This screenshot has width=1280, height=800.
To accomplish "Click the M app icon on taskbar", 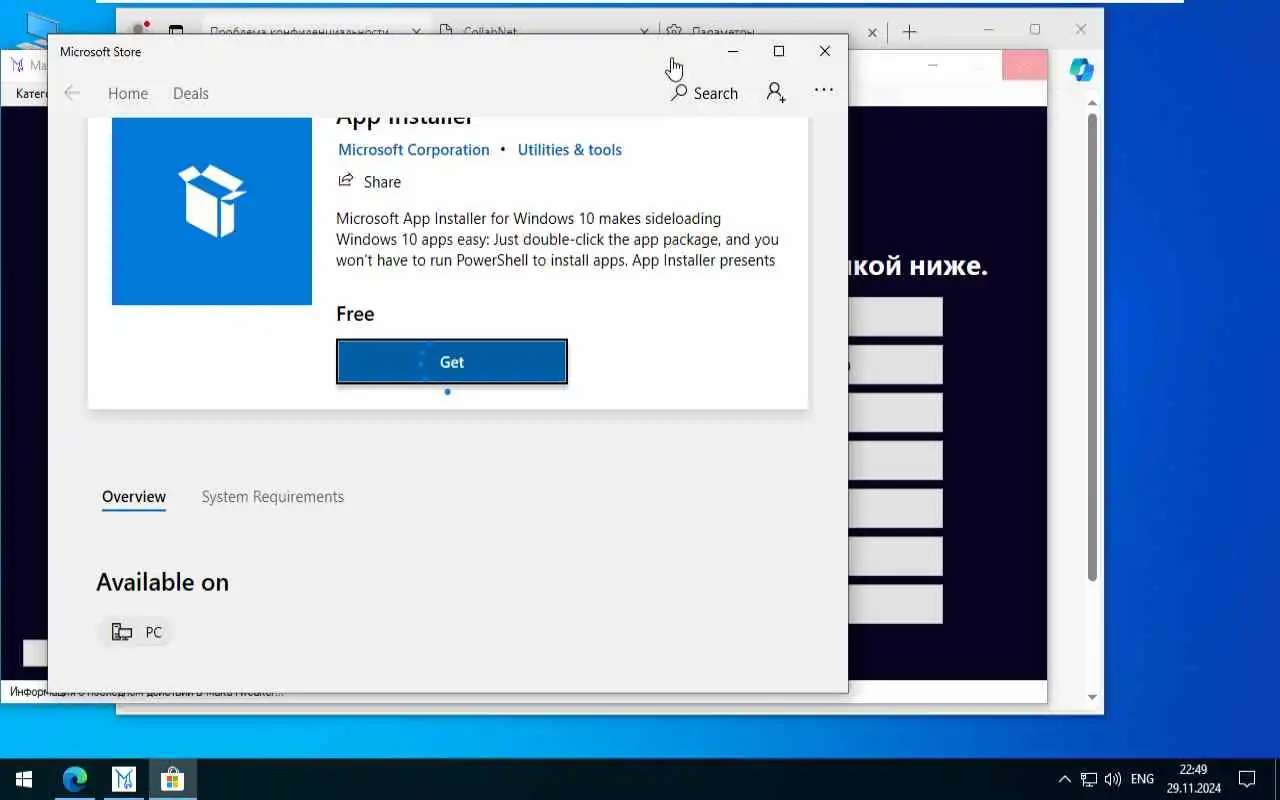I will [x=124, y=779].
